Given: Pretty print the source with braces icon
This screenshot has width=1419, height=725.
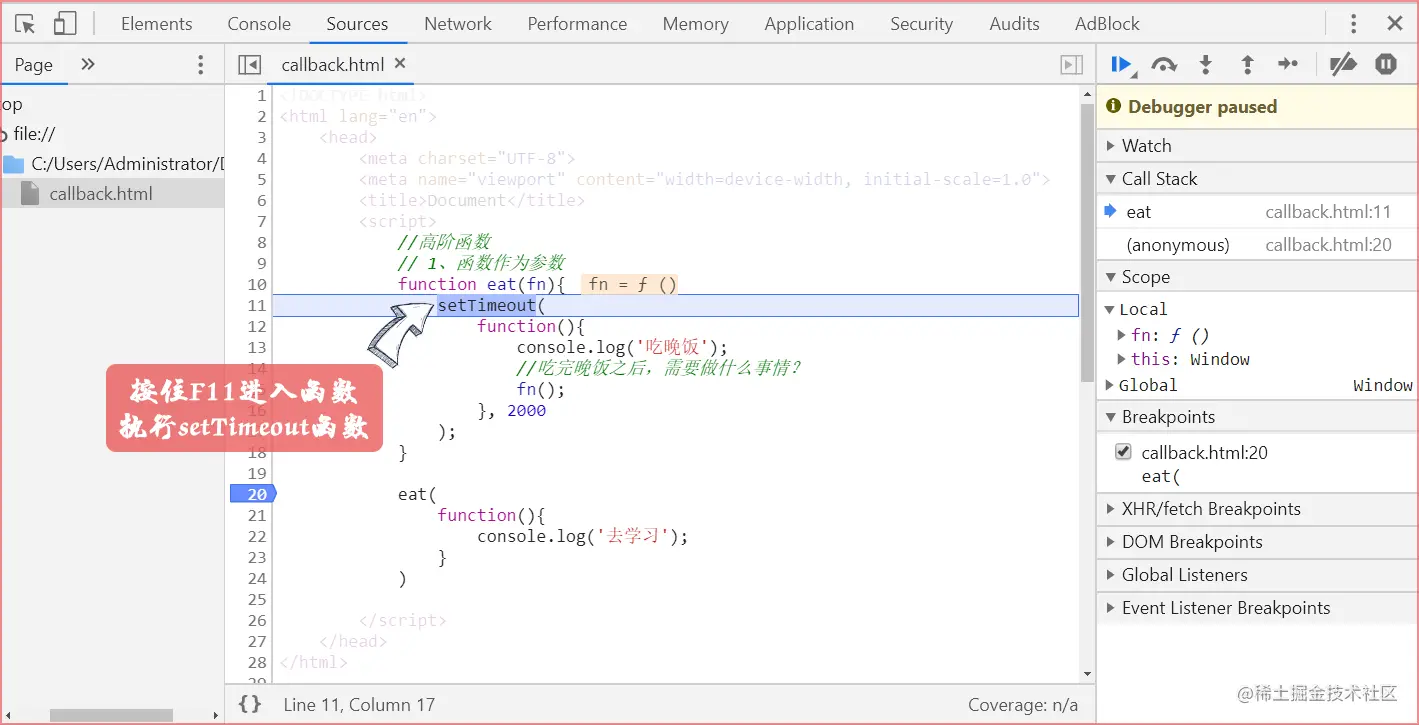Looking at the screenshot, I should (250, 704).
